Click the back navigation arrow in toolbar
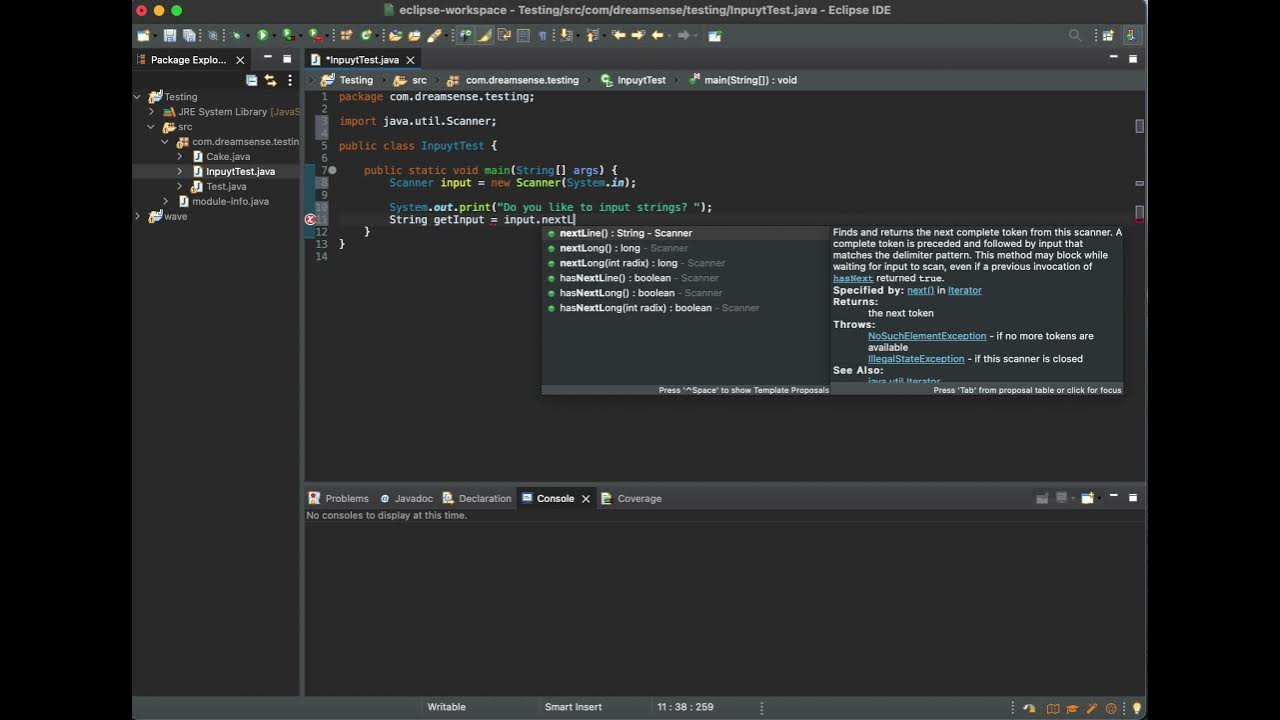This screenshot has width=1280, height=720. point(657,36)
